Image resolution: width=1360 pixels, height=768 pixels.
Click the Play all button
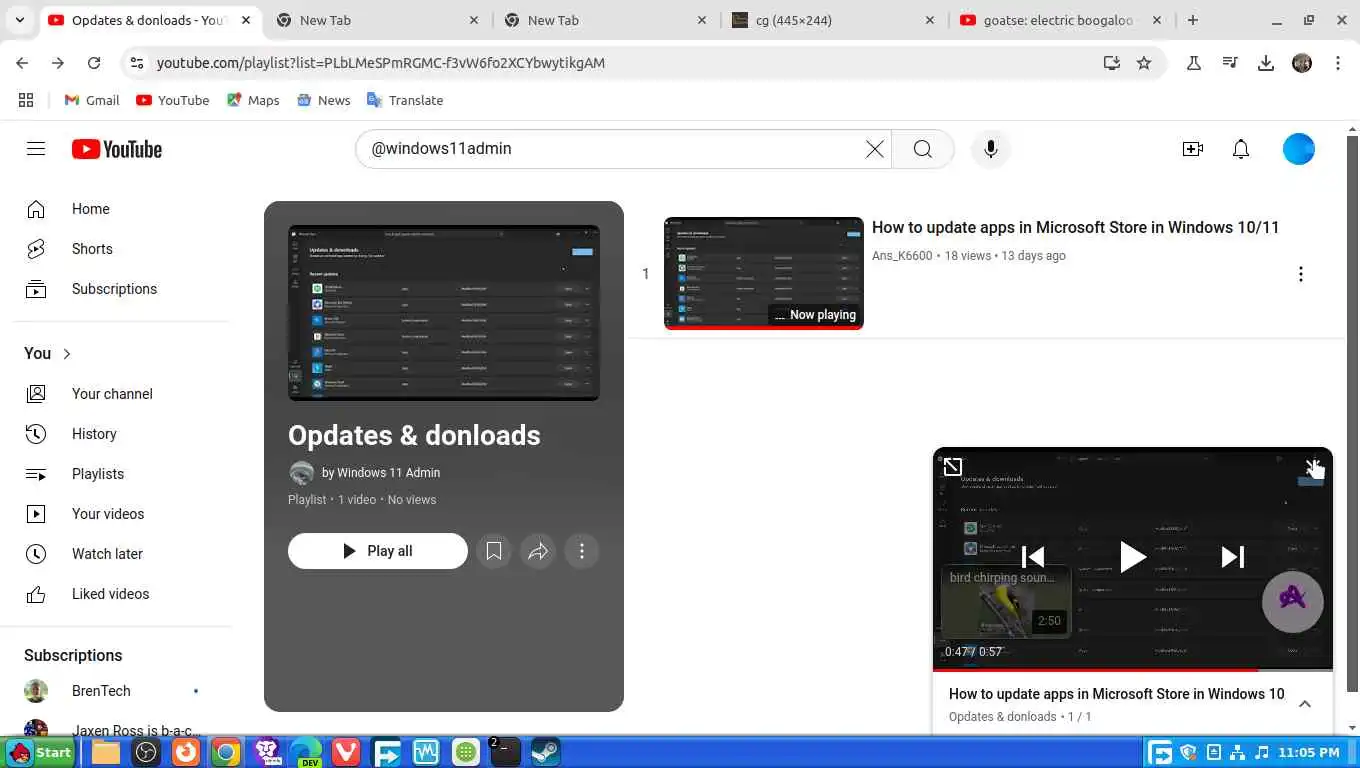click(x=378, y=551)
